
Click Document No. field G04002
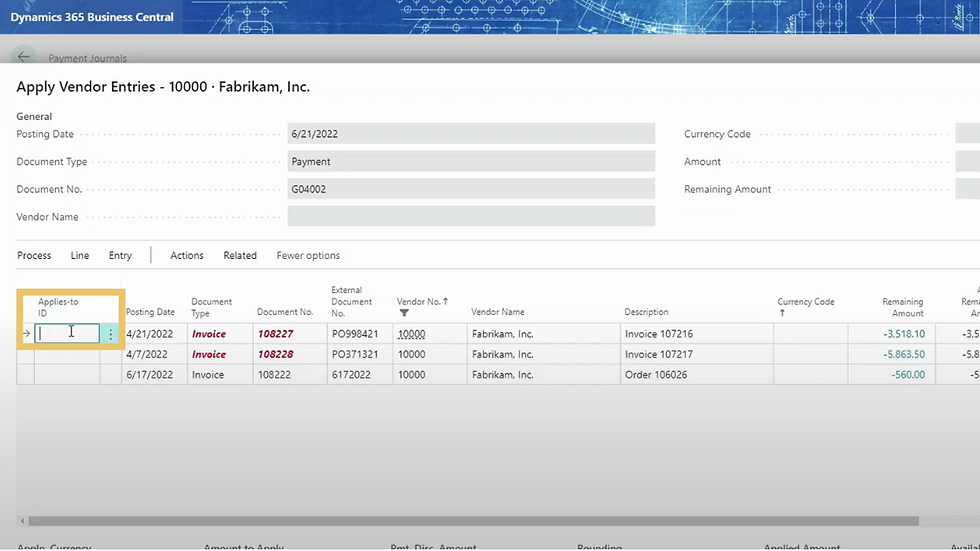[x=471, y=189]
